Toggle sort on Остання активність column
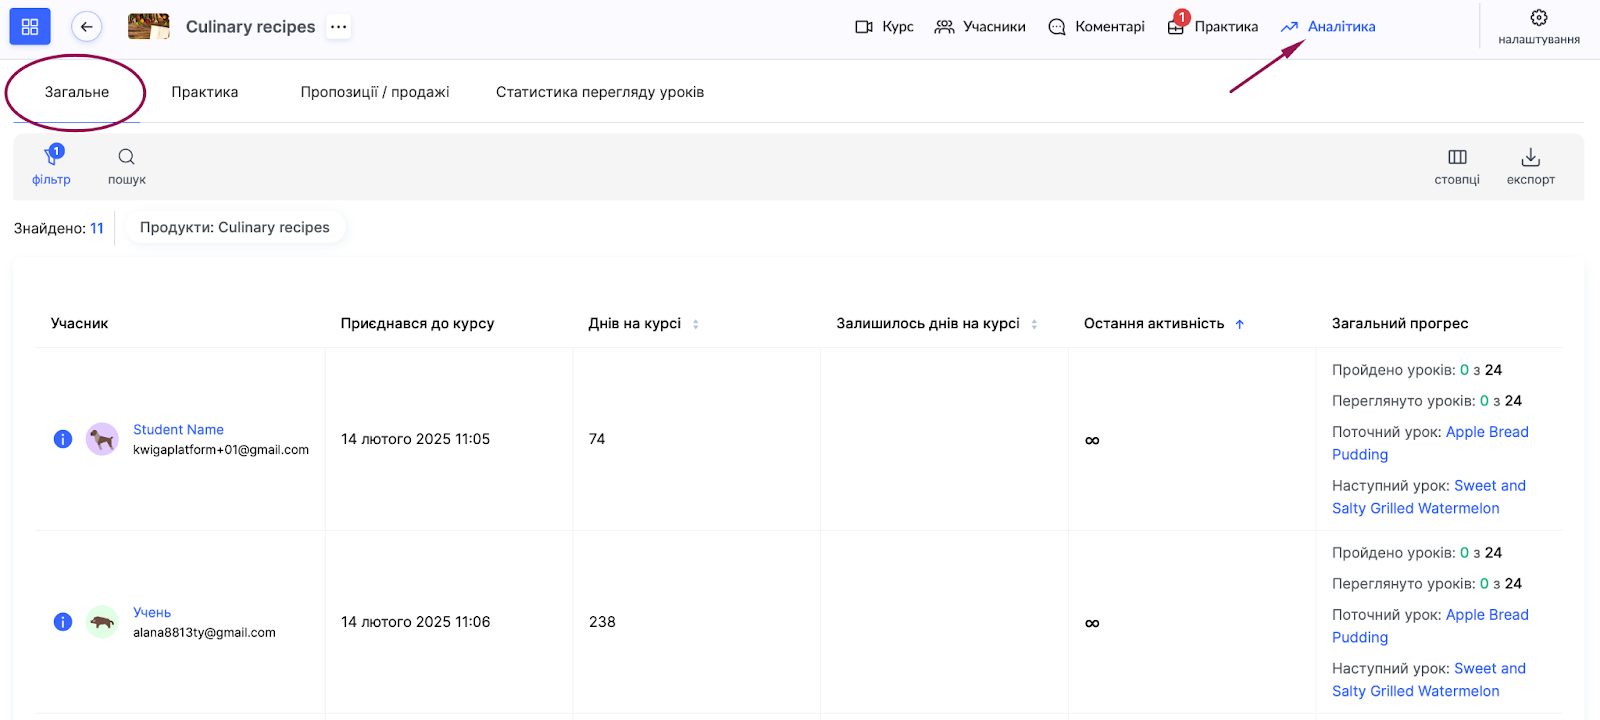Screen dimensions: 1600x720 (1239, 324)
